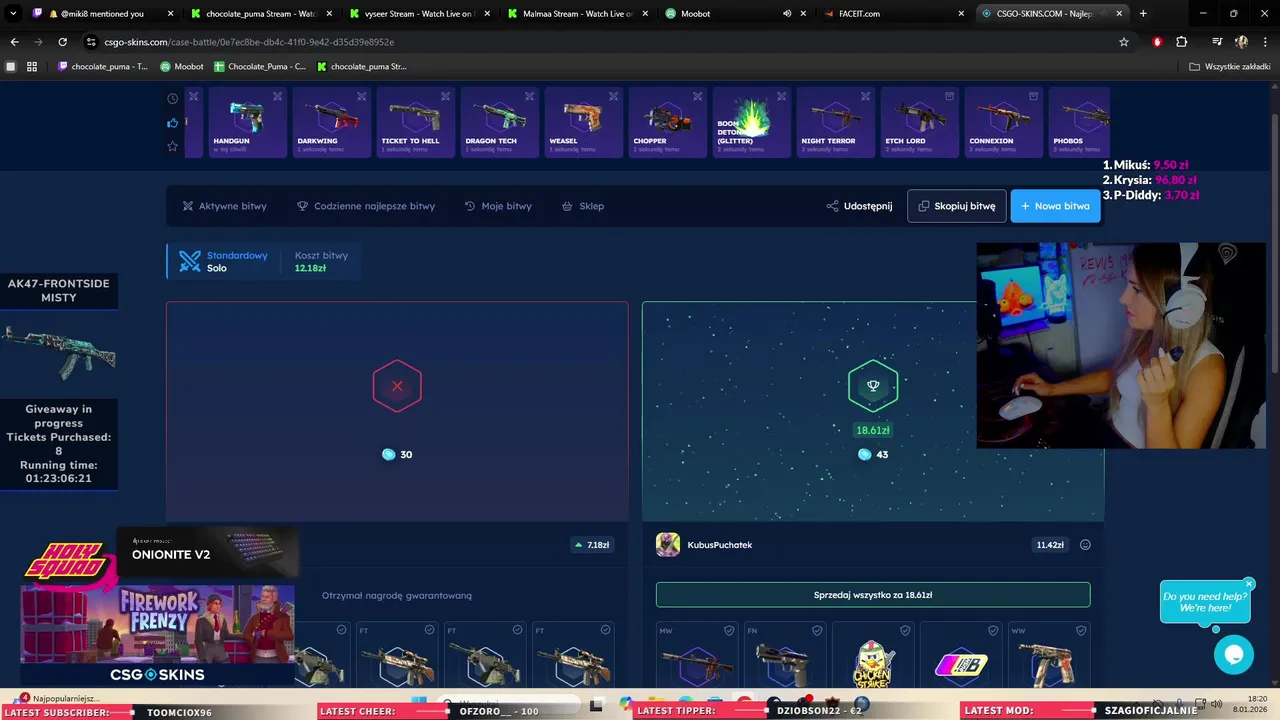Click the red X hexagon loser icon
Viewport: 1280px width, 720px height.
[397, 386]
